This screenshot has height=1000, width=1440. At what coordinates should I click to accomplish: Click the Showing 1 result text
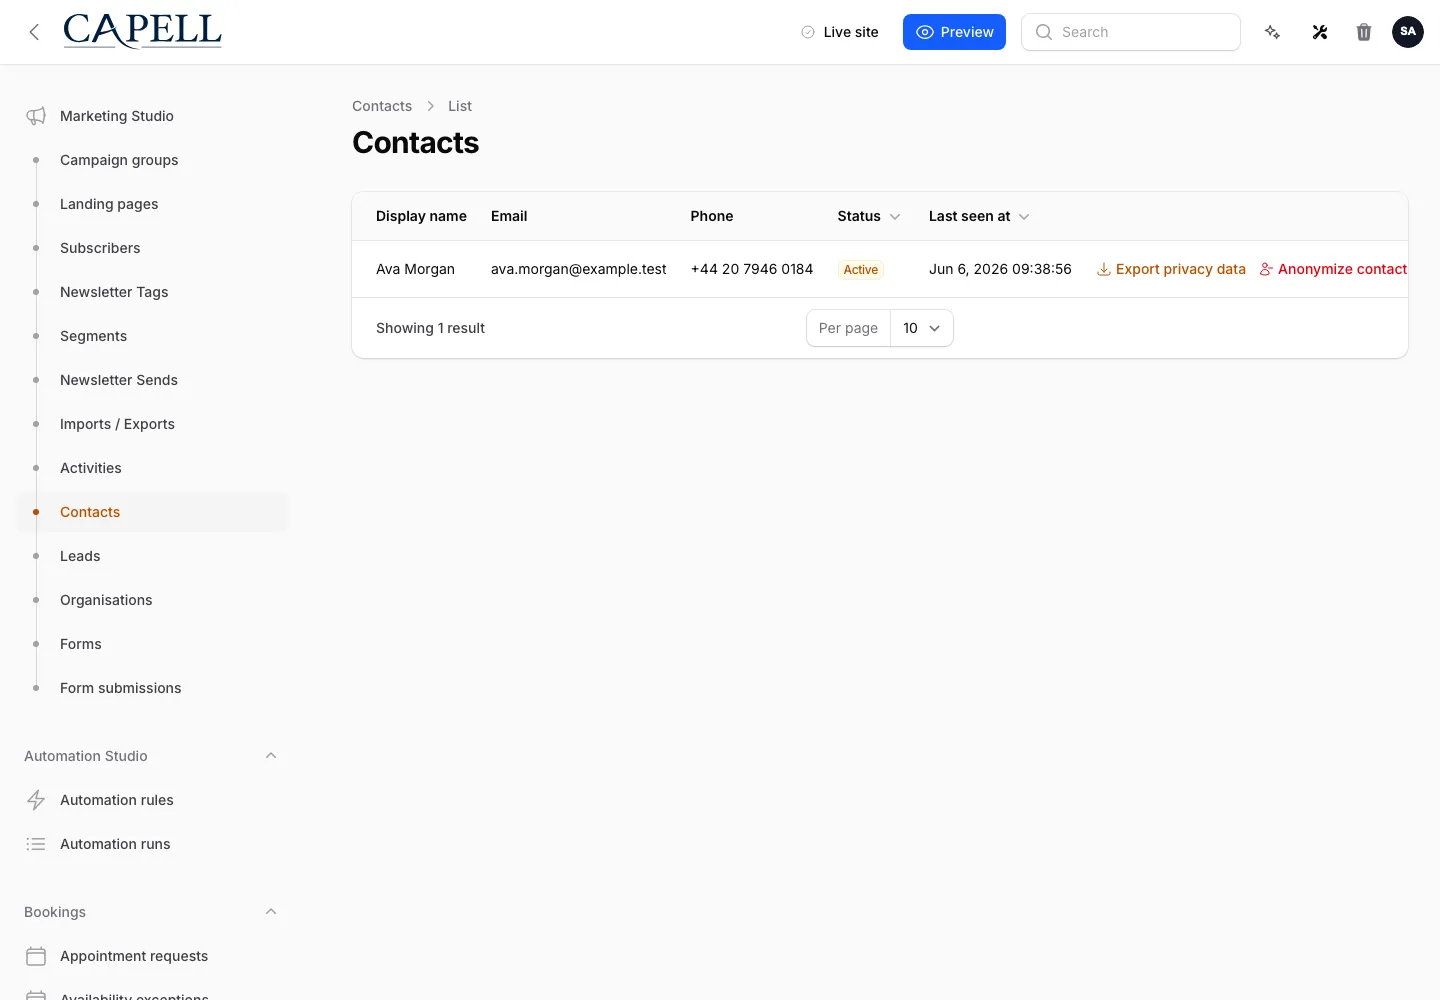[430, 328]
